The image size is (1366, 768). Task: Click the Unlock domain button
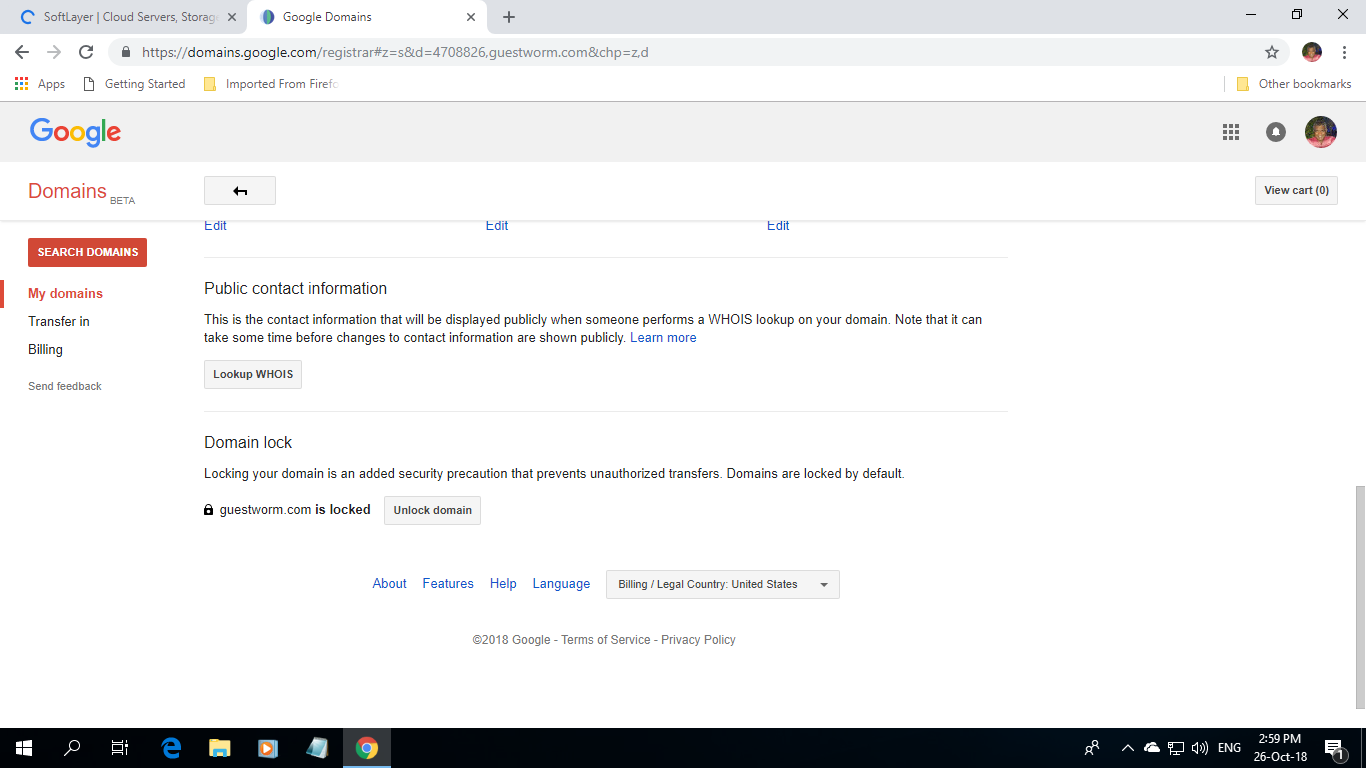coord(432,510)
